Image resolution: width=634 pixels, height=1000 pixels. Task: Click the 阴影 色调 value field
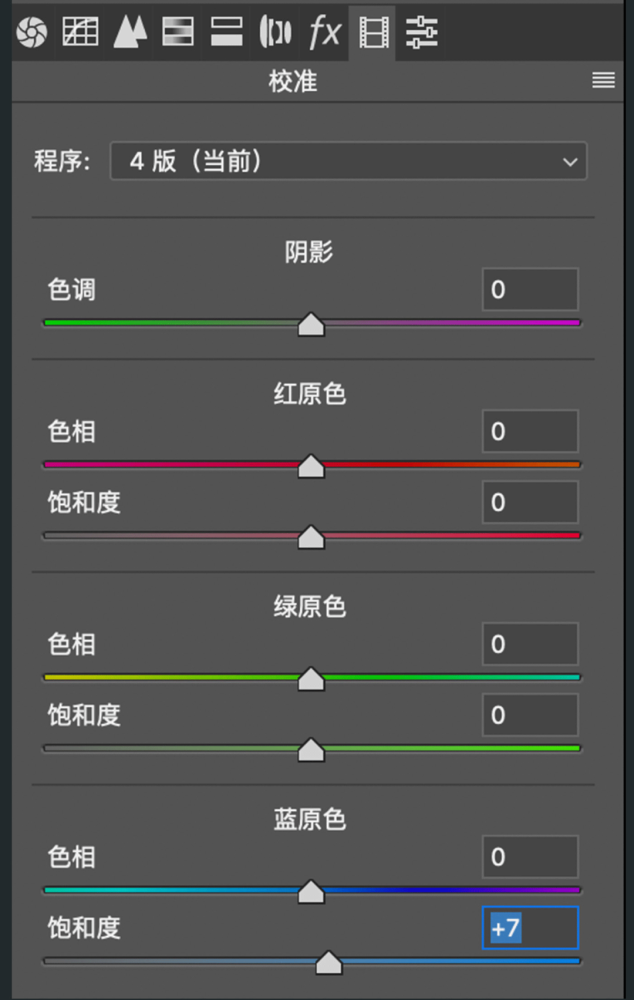click(530, 289)
